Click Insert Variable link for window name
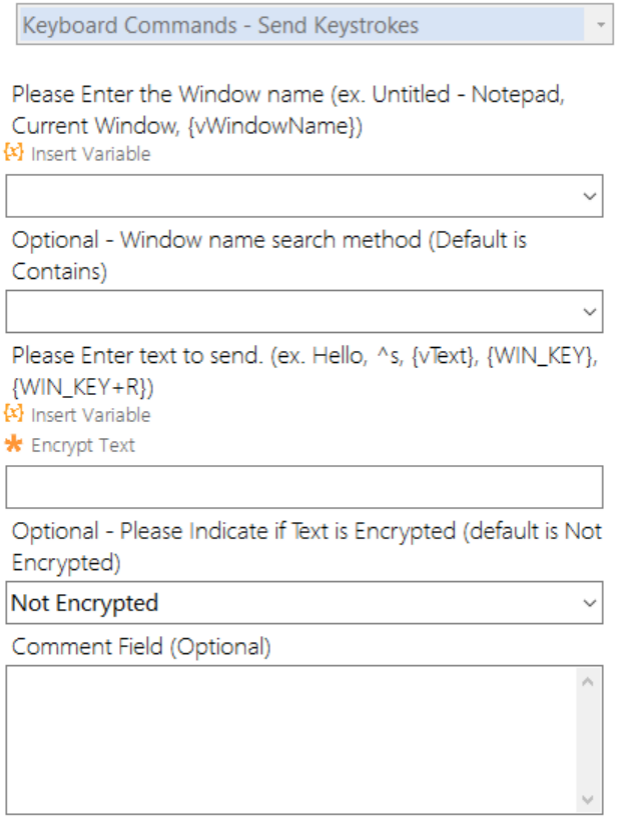 tap(90, 154)
